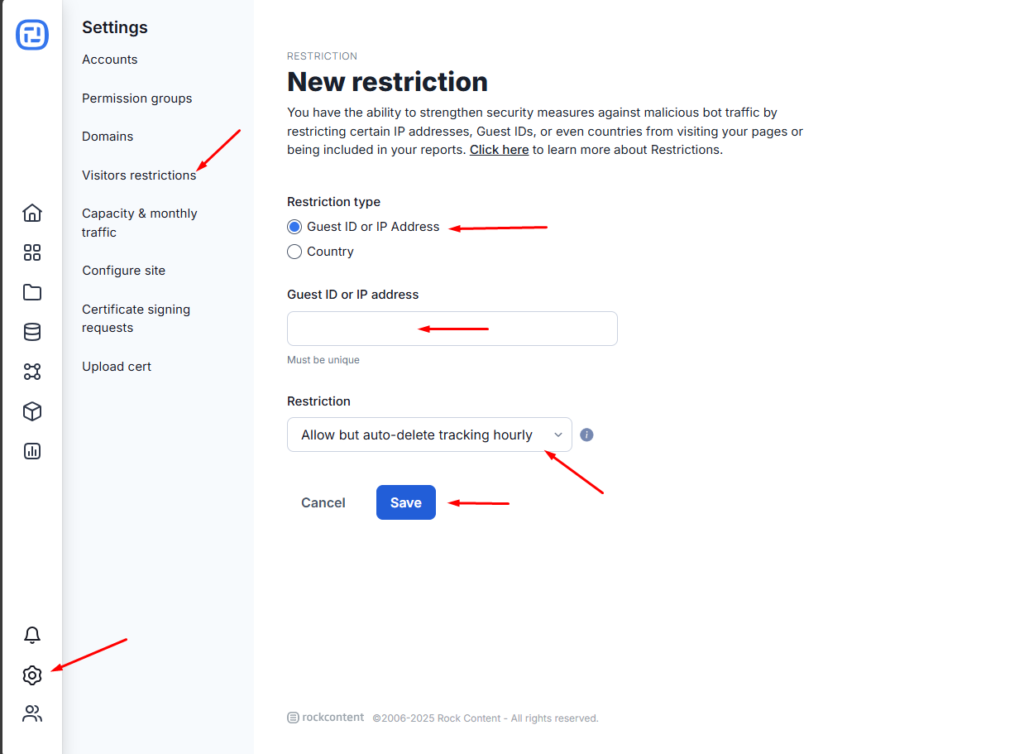
Task: Cancel the new restriction
Action: click(323, 503)
